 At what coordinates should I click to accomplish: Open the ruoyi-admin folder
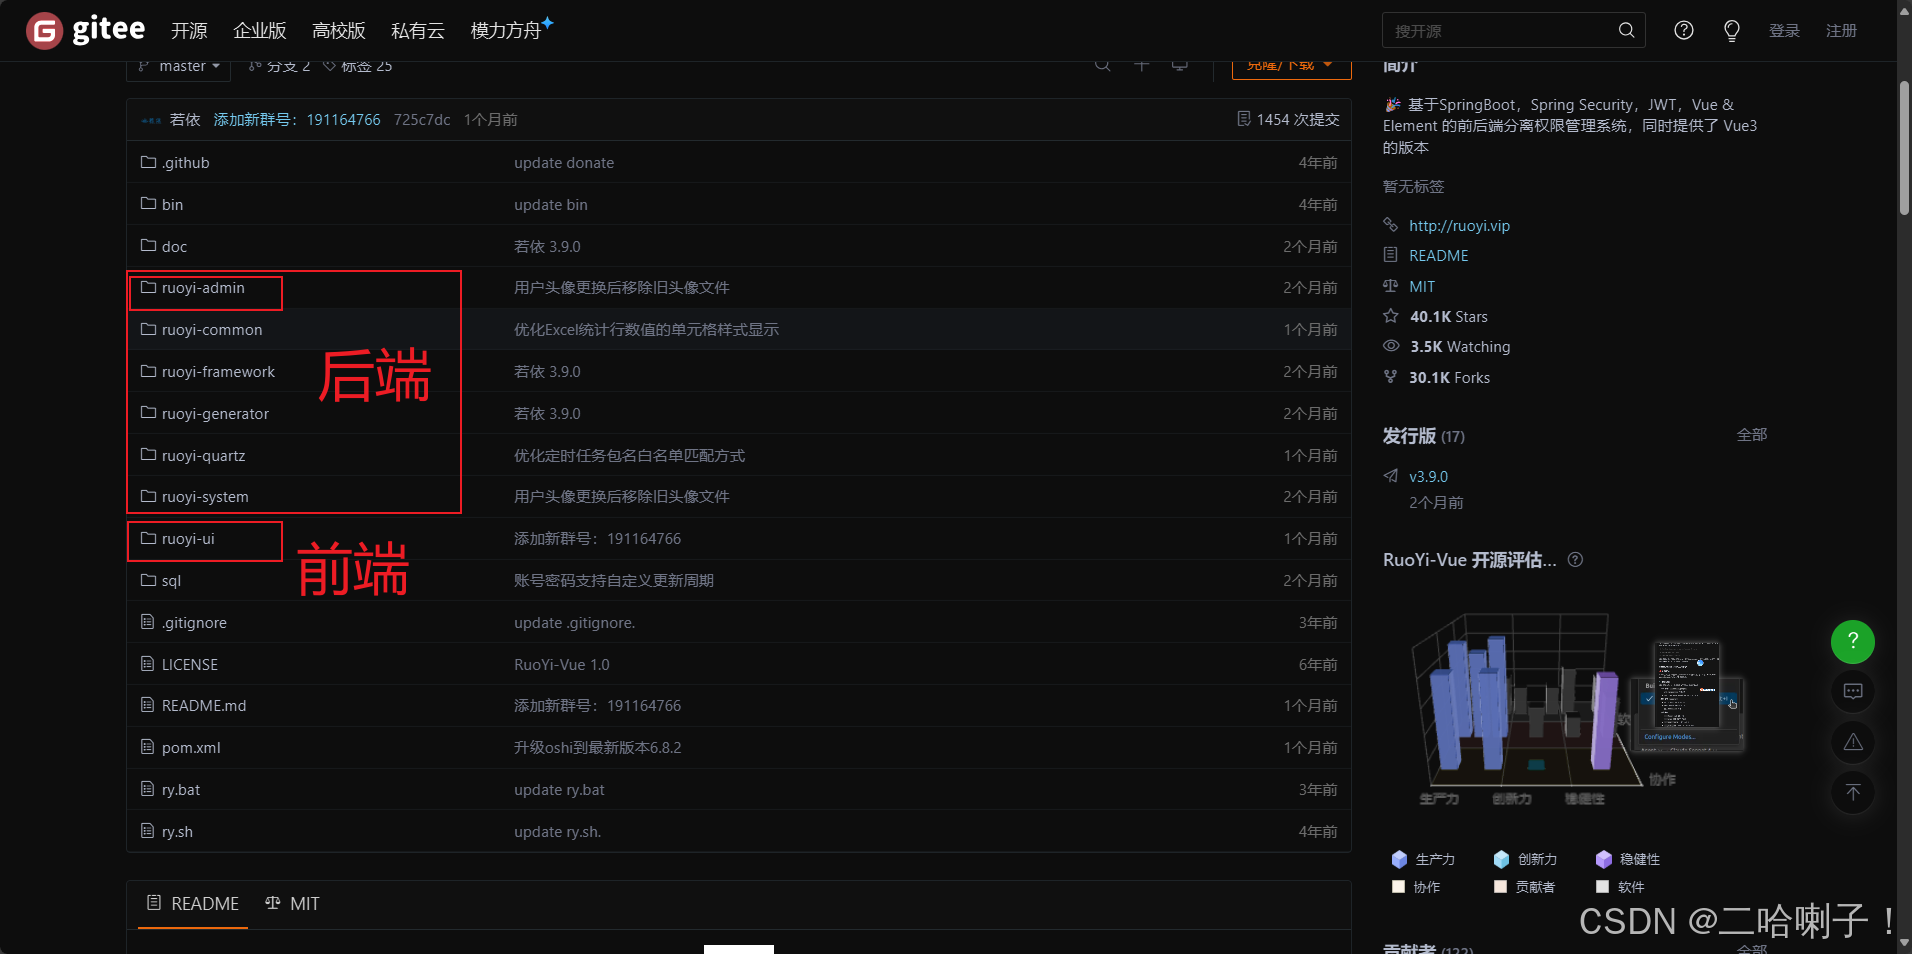tap(203, 288)
